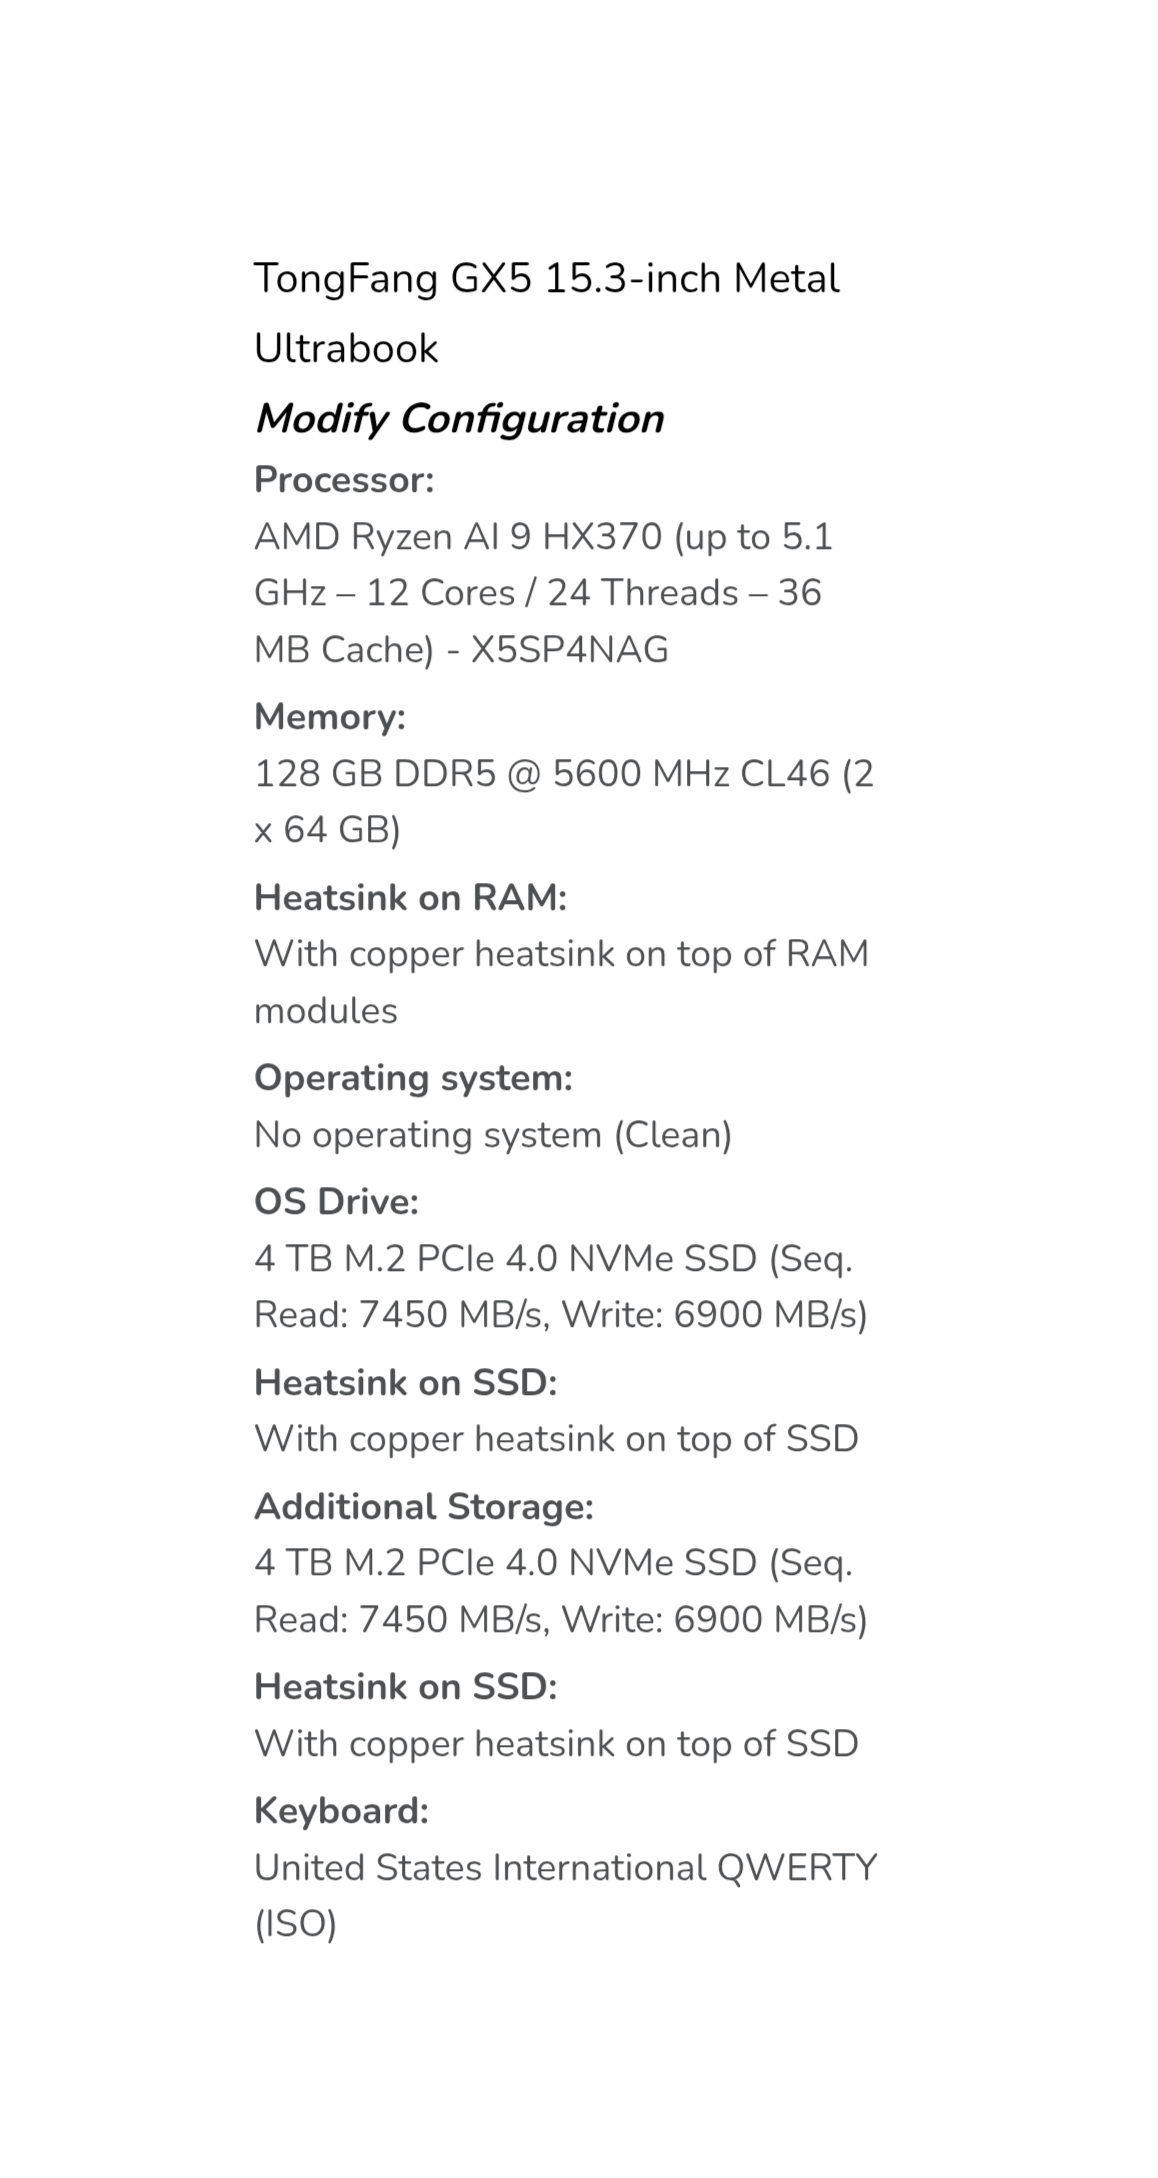Click the 128 GB DDR5 memory value

pyautogui.click(x=564, y=801)
